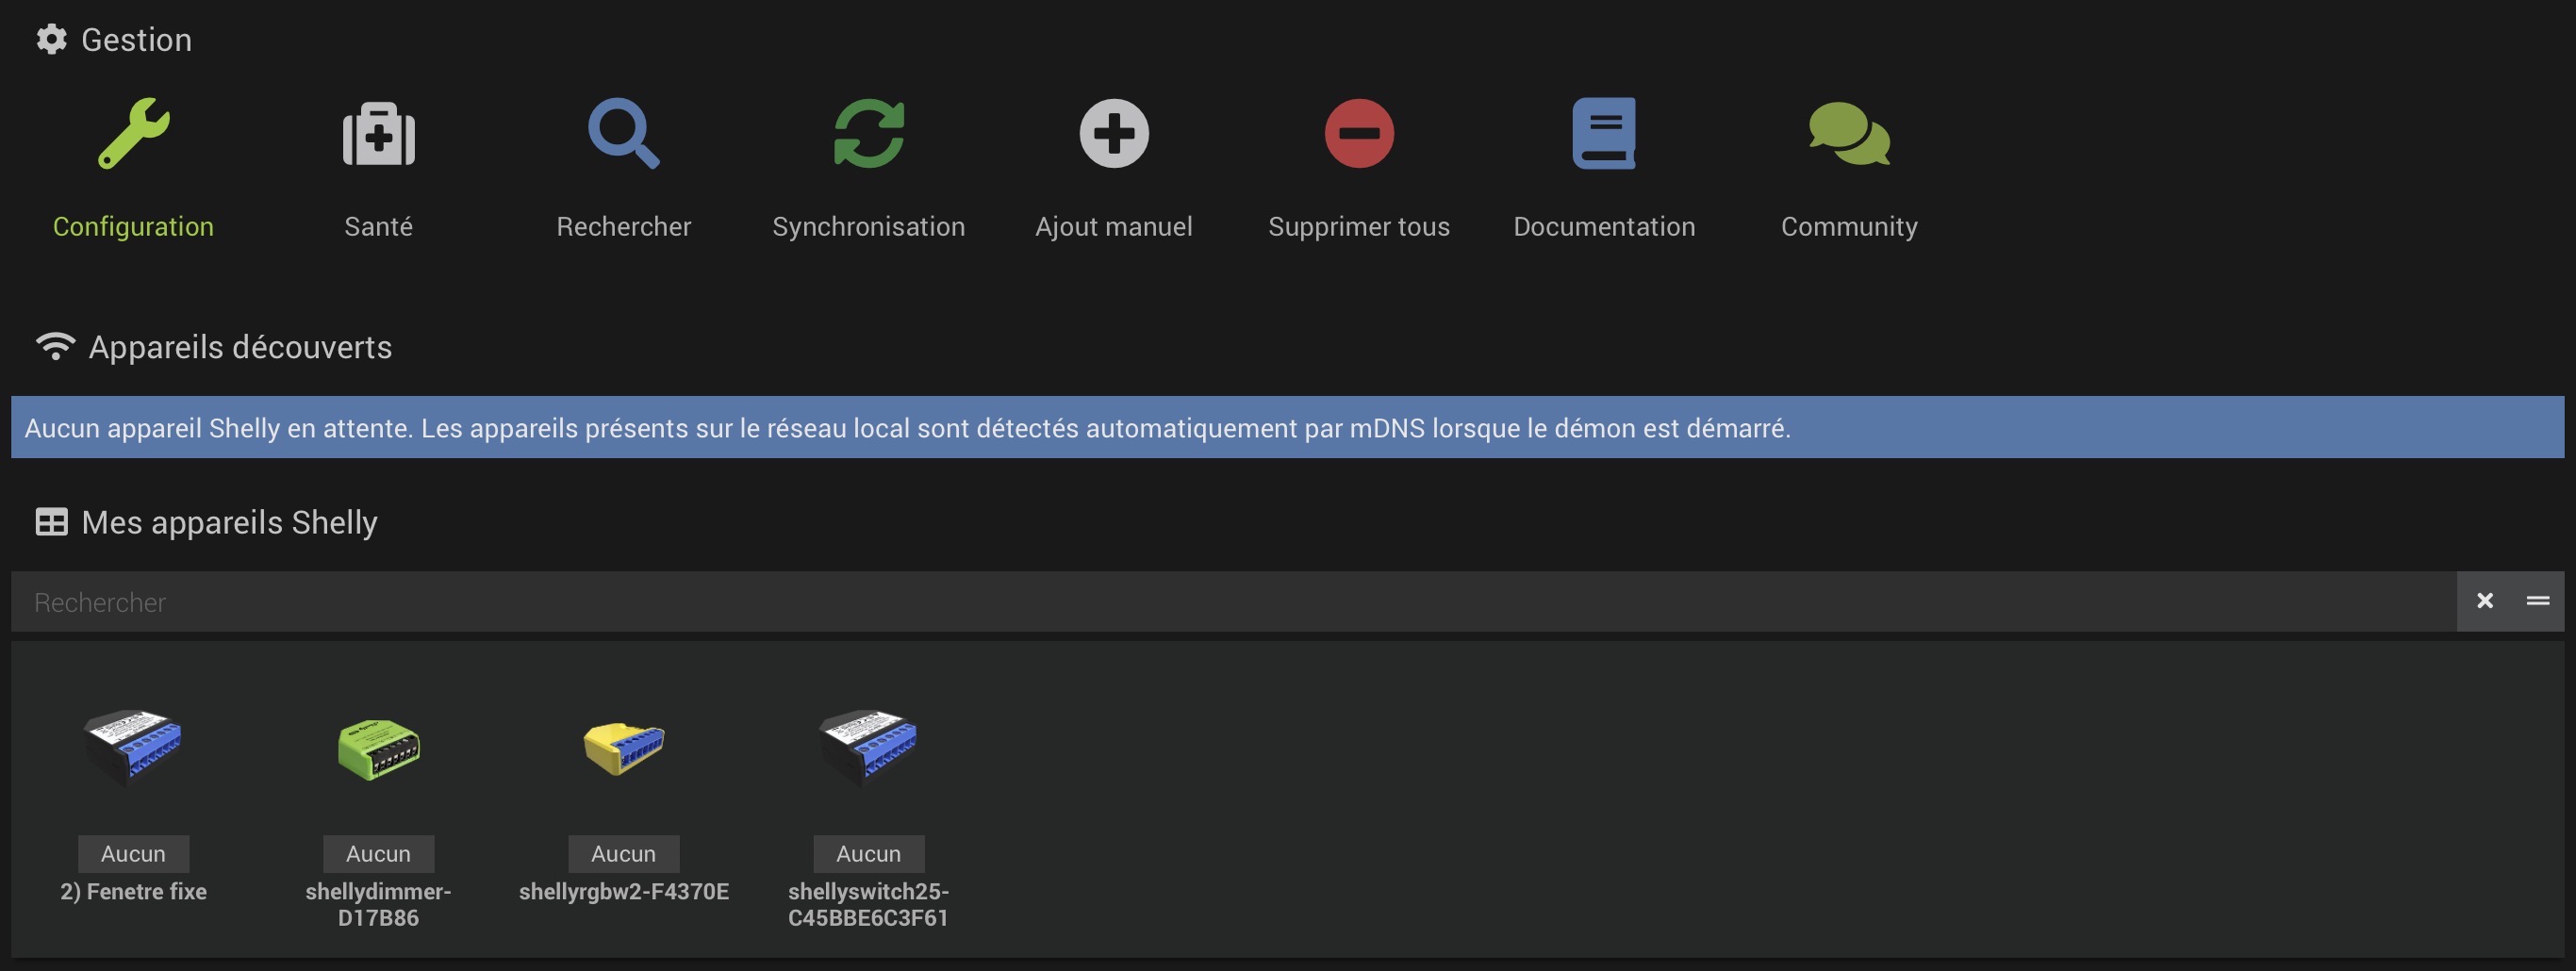Click the Wi-Fi icon beside Appareils découverts
Image resolution: width=2576 pixels, height=971 pixels.
(56, 346)
